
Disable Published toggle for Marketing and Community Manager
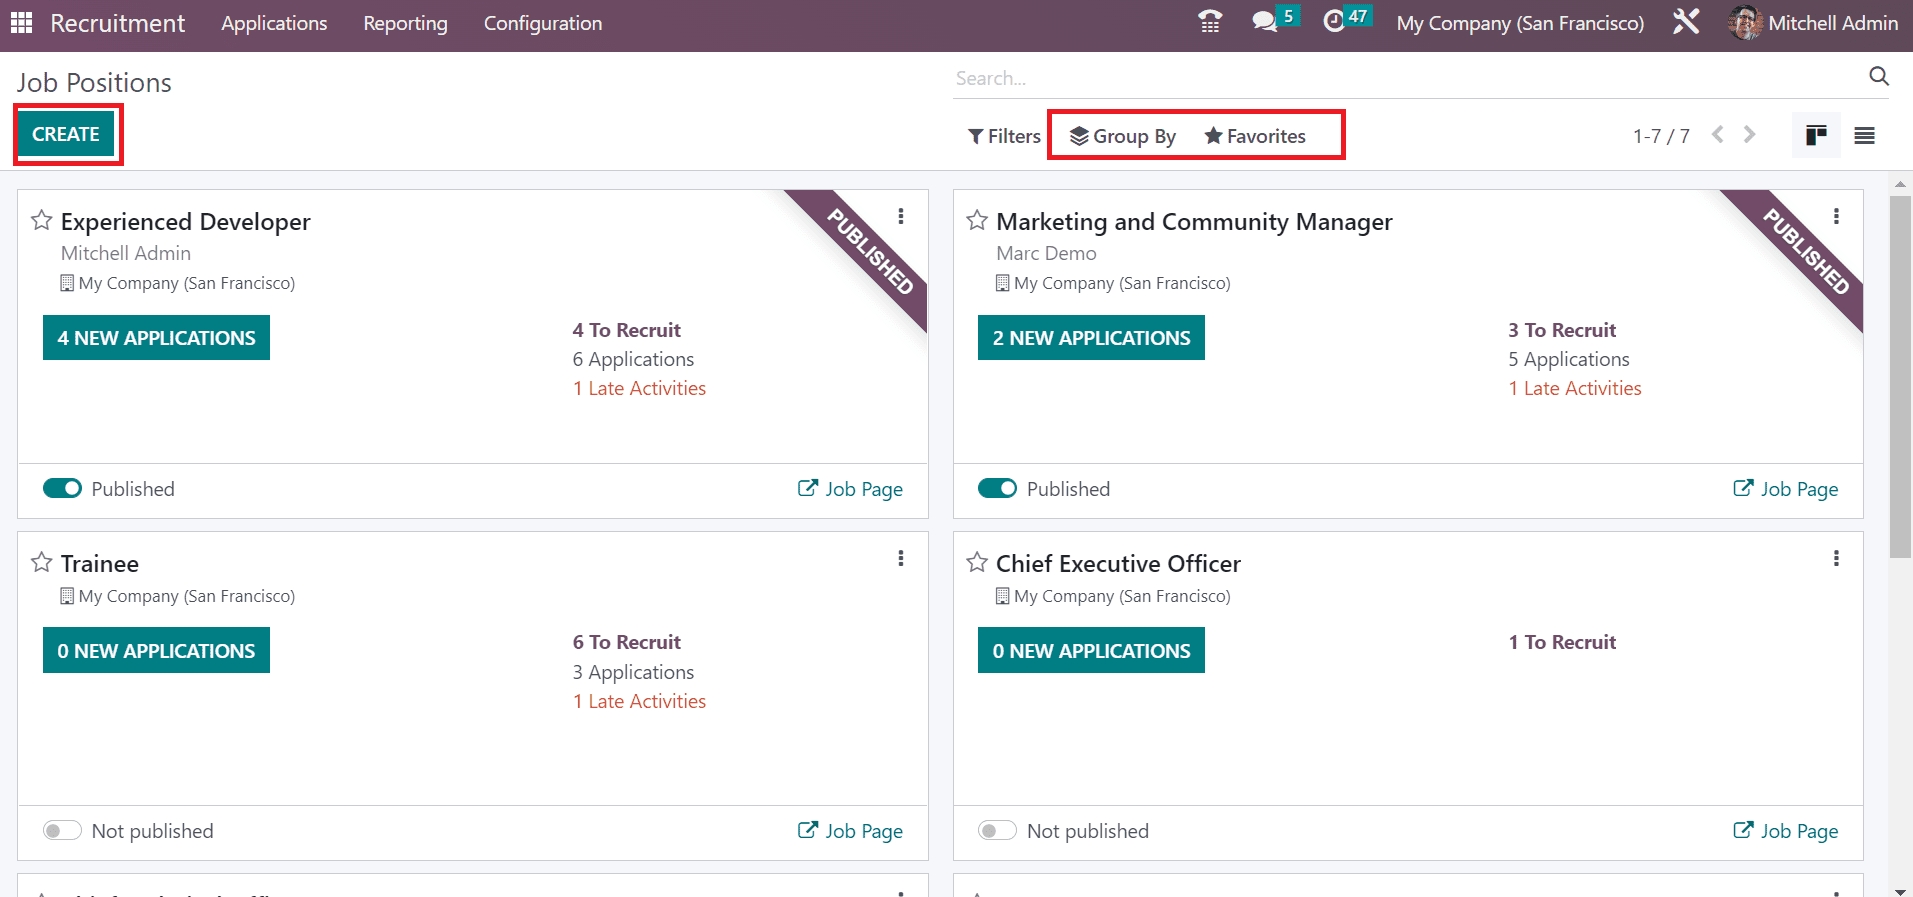tap(997, 488)
